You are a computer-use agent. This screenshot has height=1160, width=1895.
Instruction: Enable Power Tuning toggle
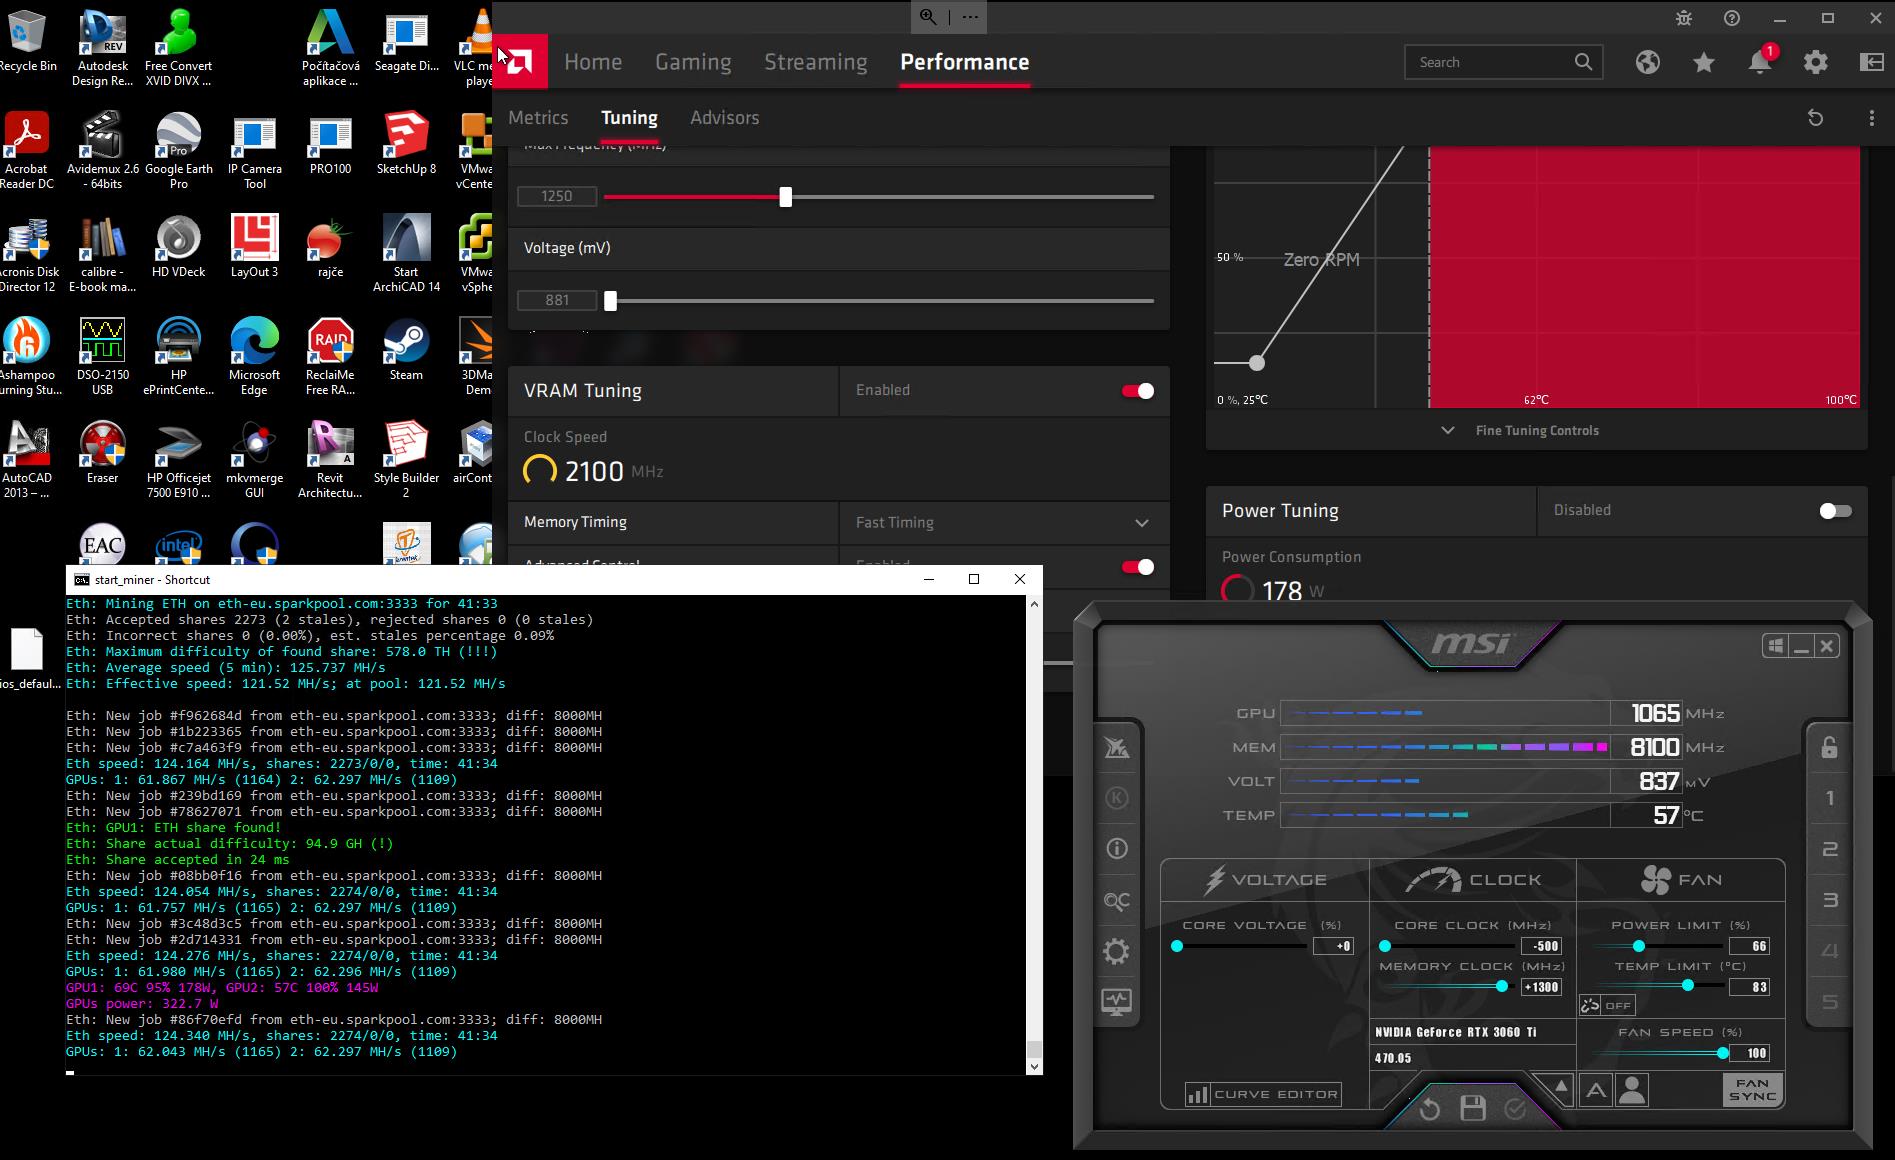coord(1835,511)
